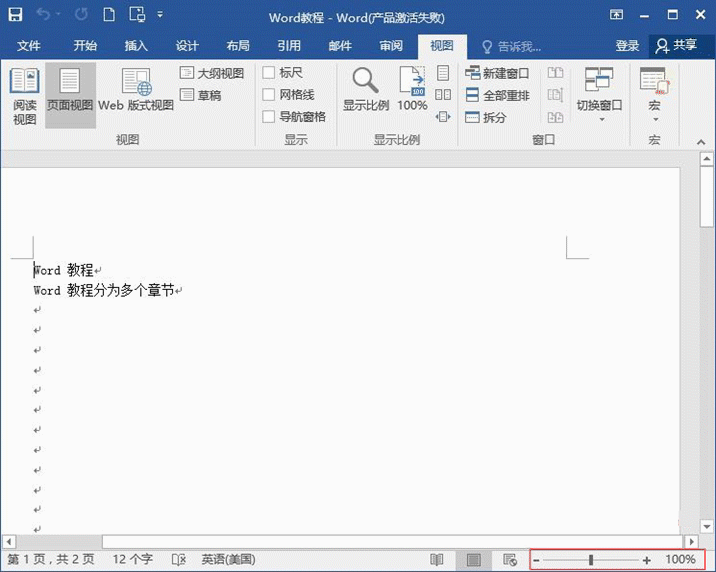Click the 登录 sign-in link
Image resolution: width=716 pixels, height=572 pixels.
click(627, 46)
